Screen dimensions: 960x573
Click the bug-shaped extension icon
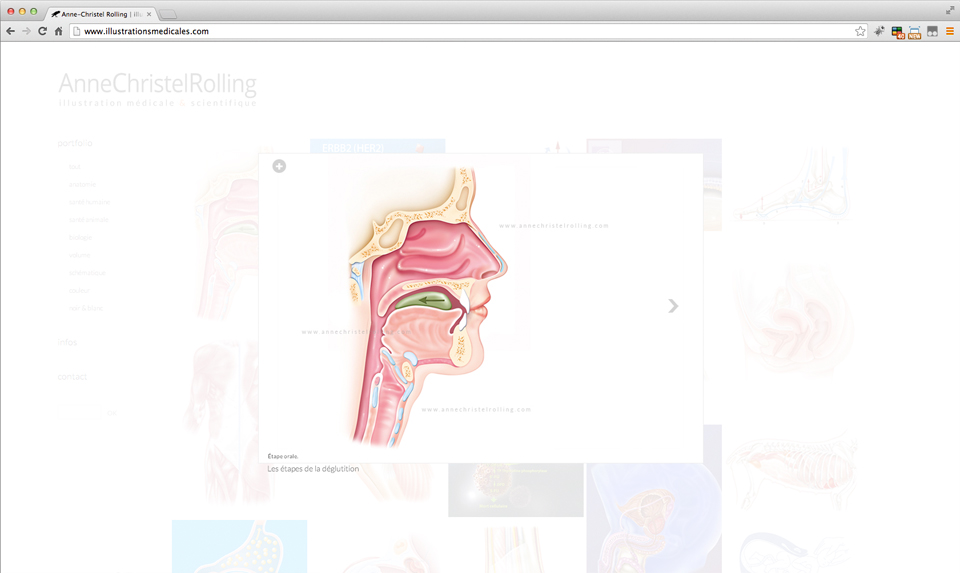(879, 31)
